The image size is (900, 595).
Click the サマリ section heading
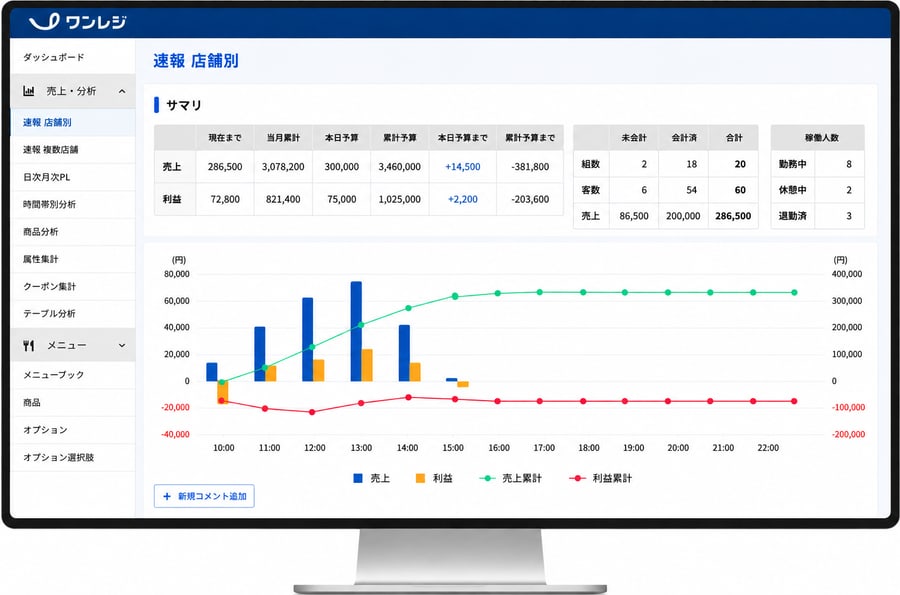(184, 105)
